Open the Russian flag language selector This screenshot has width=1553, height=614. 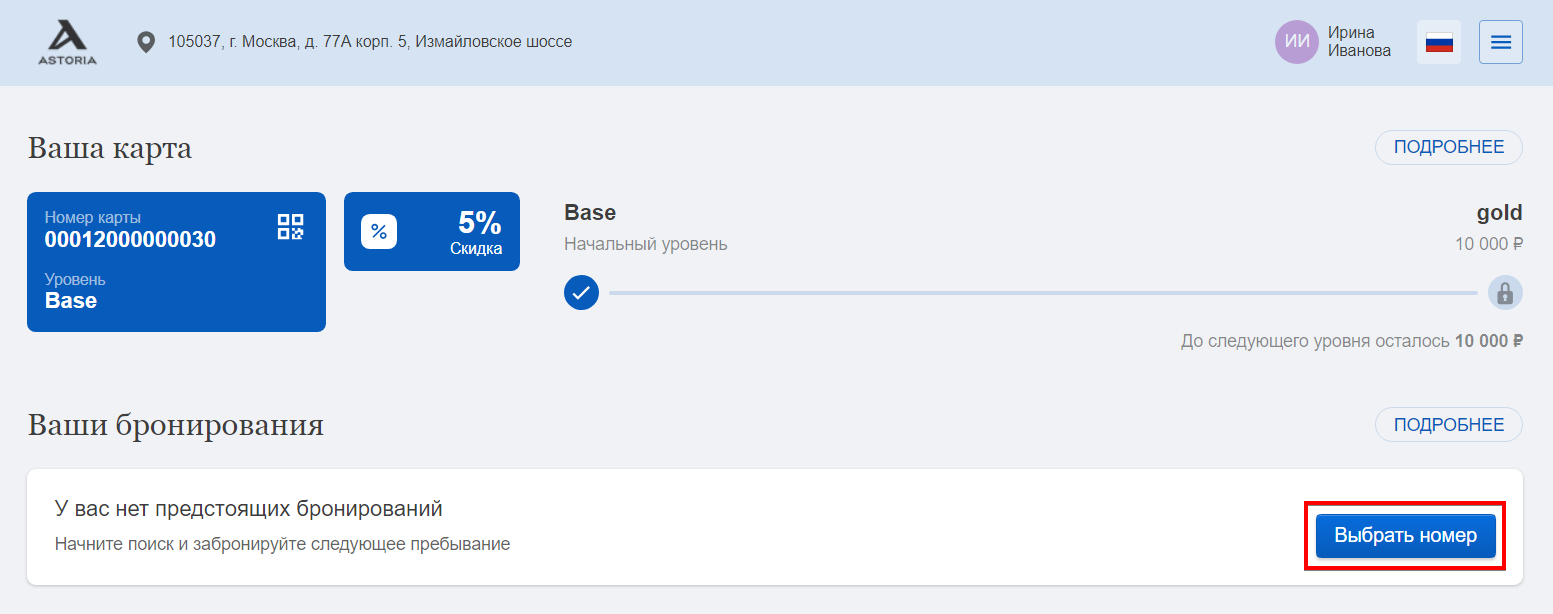[1439, 42]
